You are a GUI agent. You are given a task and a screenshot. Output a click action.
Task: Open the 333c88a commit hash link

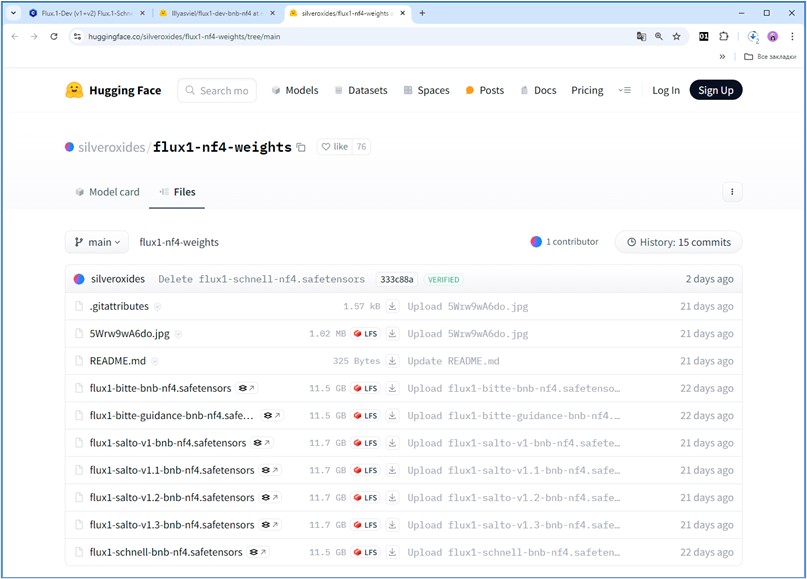pos(397,279)
